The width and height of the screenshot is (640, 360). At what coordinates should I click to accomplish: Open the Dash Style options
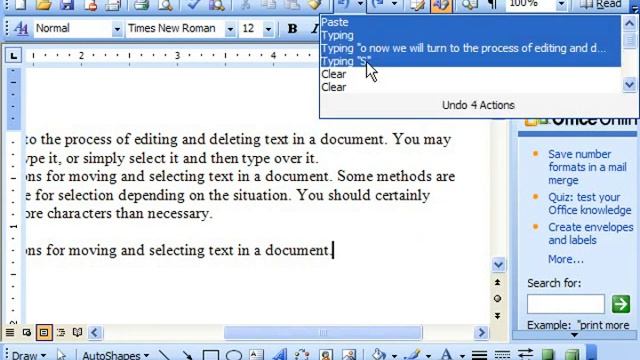pos(502,354)
